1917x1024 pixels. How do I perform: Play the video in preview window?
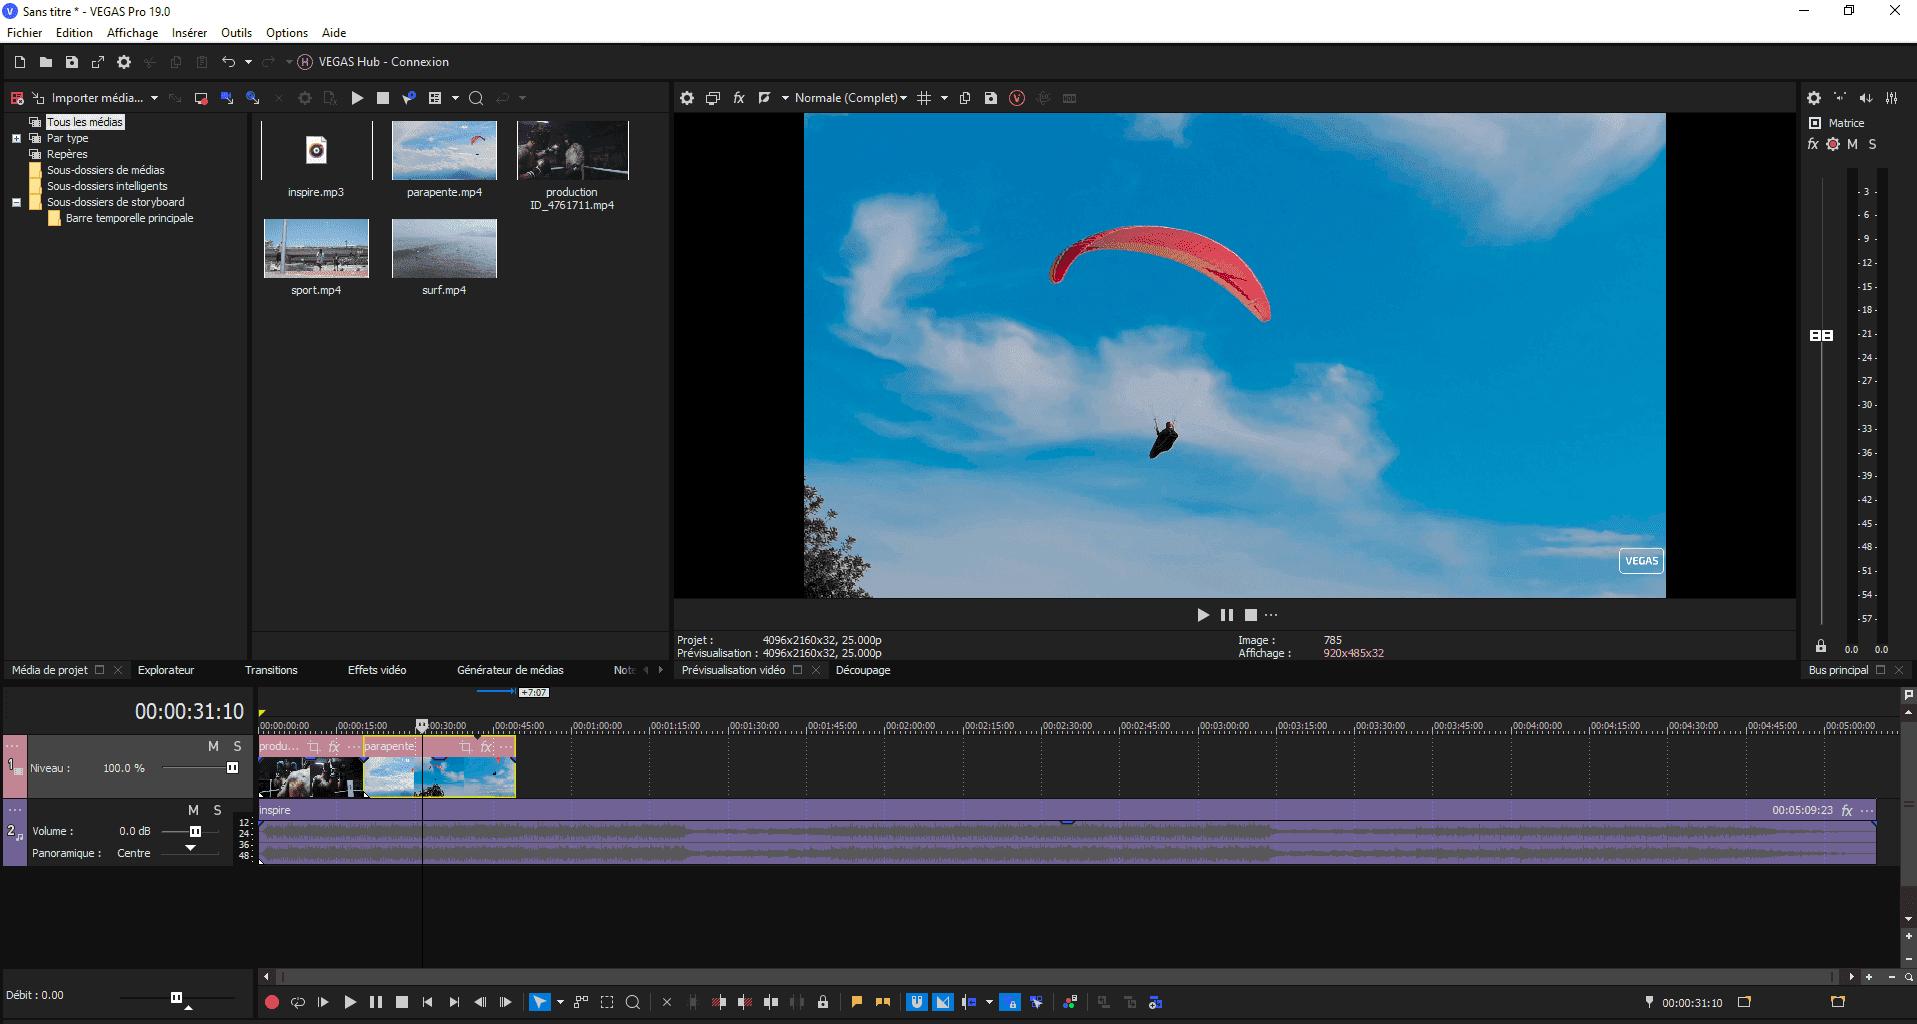1203,615
